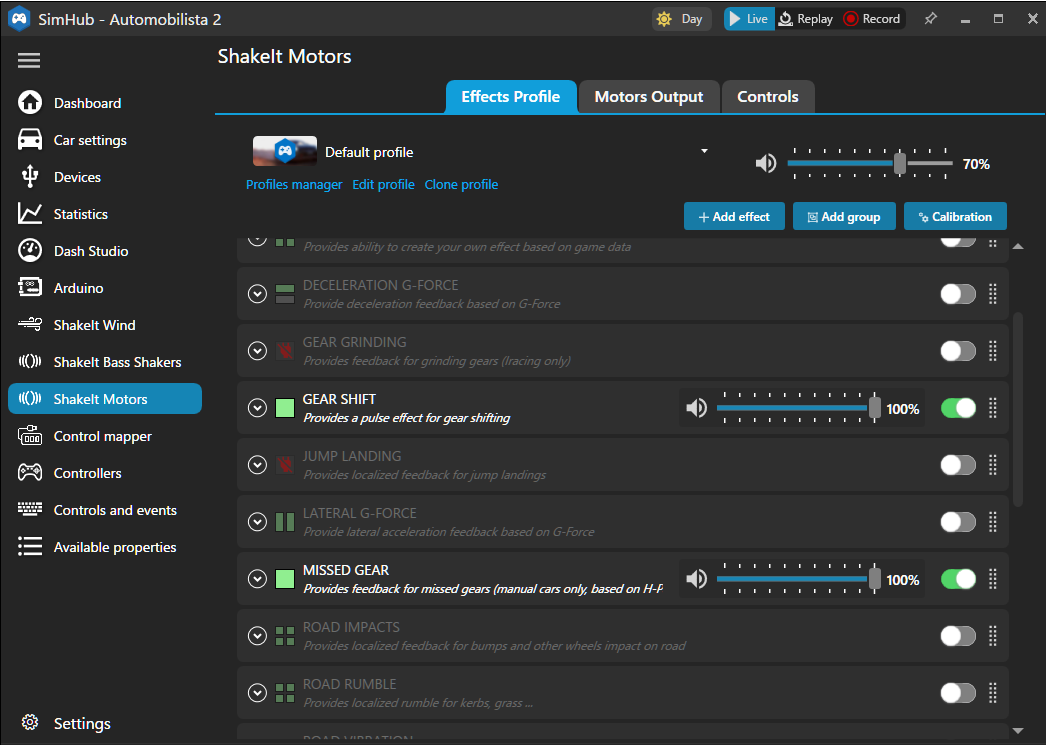Pin the SimHub window on top
The height and width of the screenshot is (745, 1046).
pos(930,19)
